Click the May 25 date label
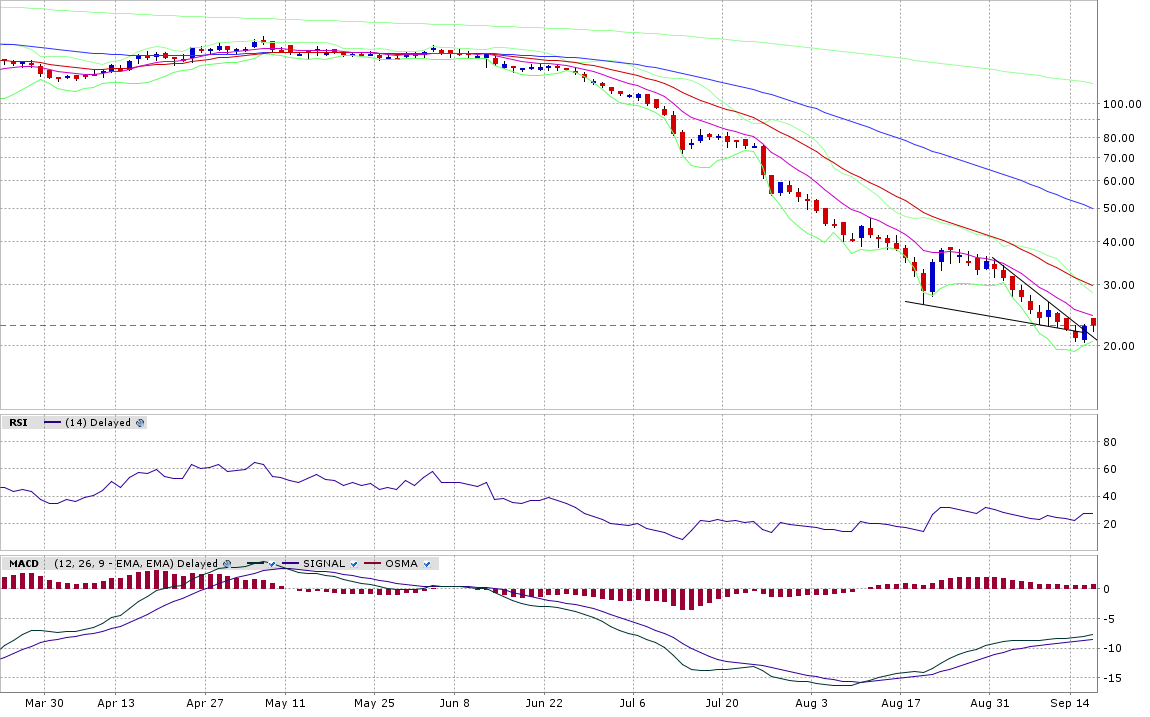Screen dimensions: 1150x717 (374, 703)
